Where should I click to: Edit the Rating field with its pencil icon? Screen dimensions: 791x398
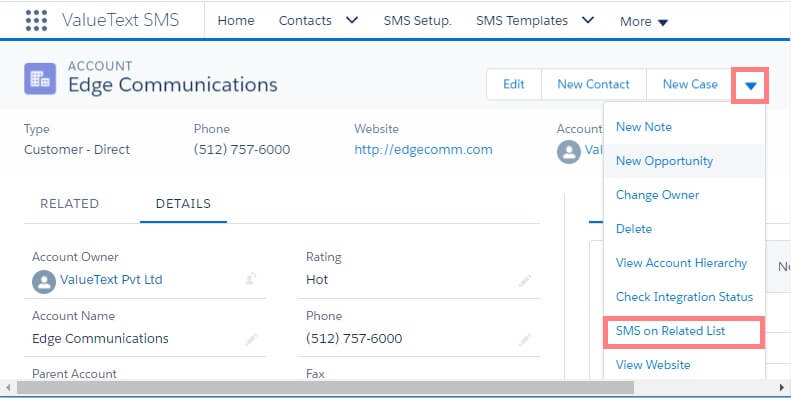(525, 280)
